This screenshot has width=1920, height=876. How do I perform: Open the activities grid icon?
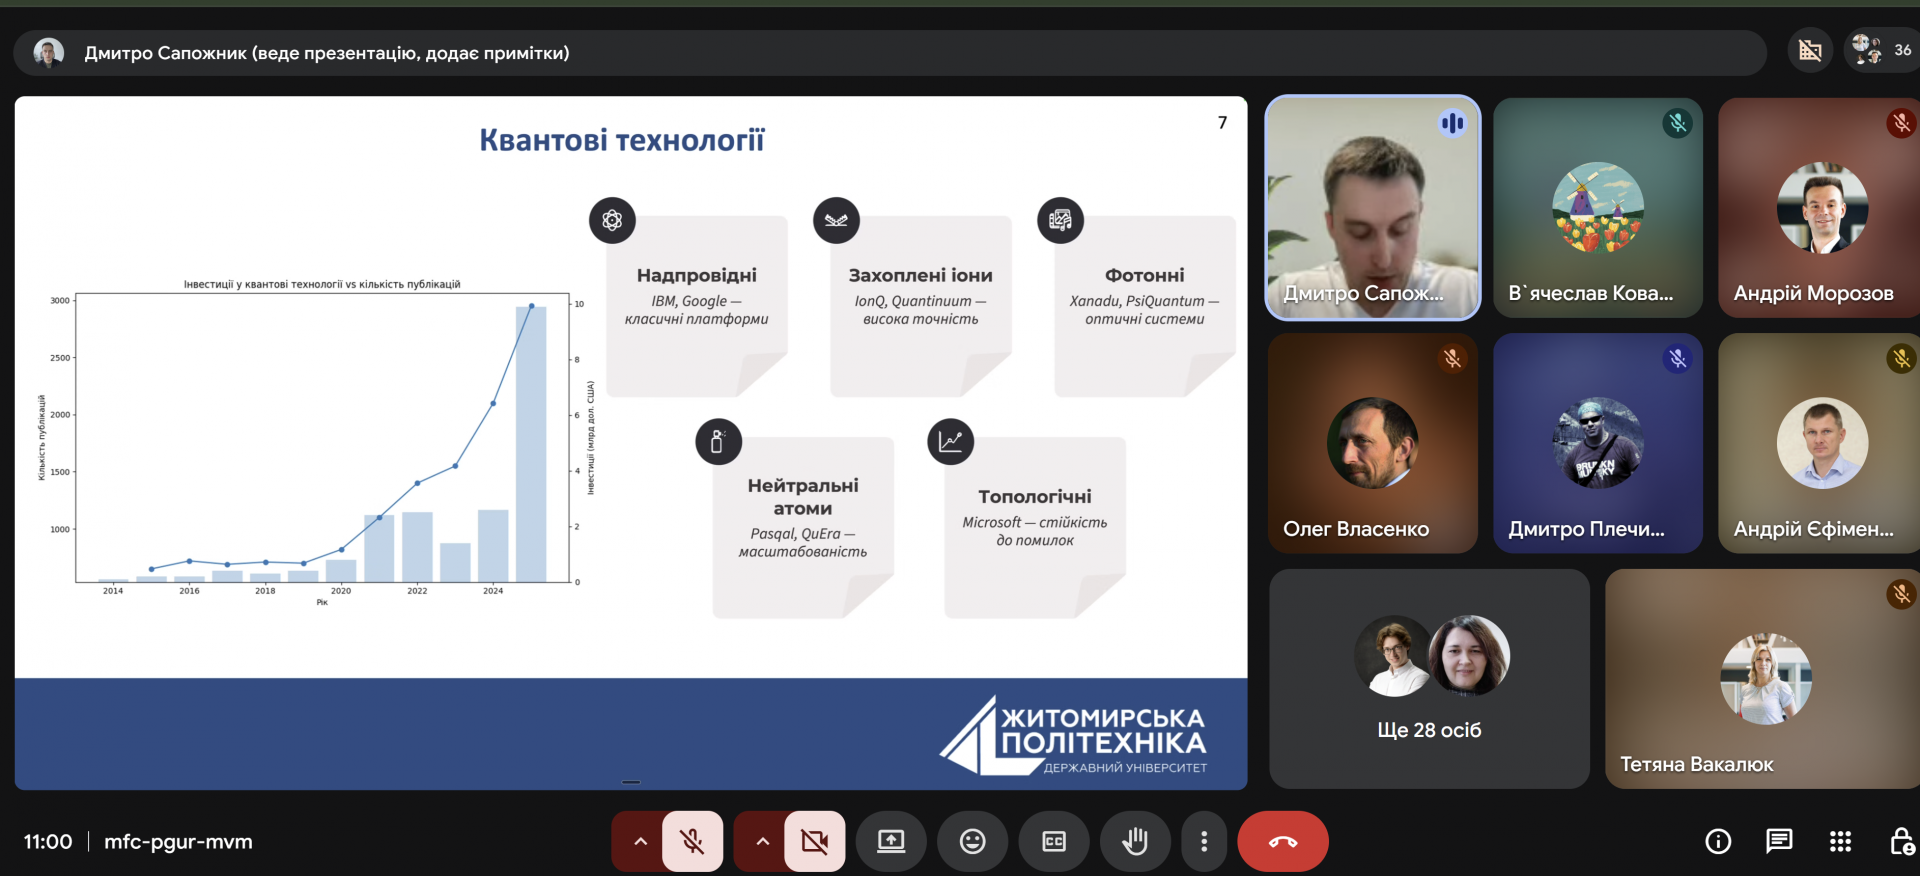pyautogui.click(x=1840, y=841)
